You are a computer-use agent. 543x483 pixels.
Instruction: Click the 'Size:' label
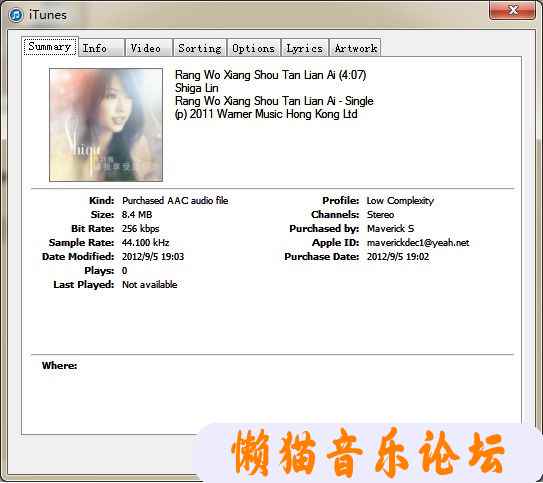[x=103, y=215]
